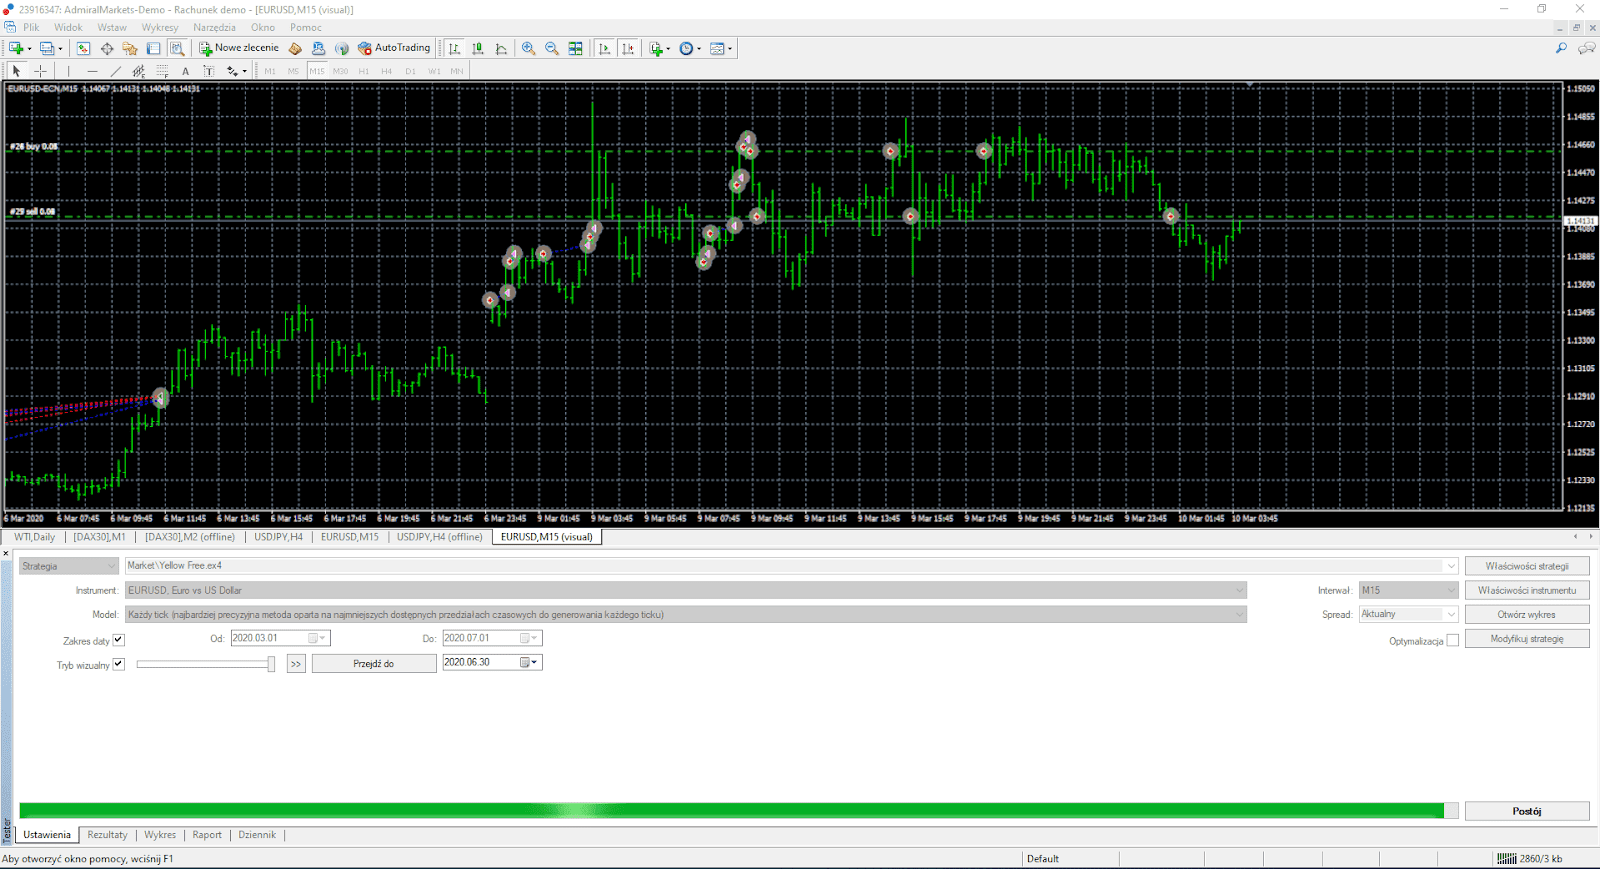Click the Postój stop button

click(x=1527, y=811)
